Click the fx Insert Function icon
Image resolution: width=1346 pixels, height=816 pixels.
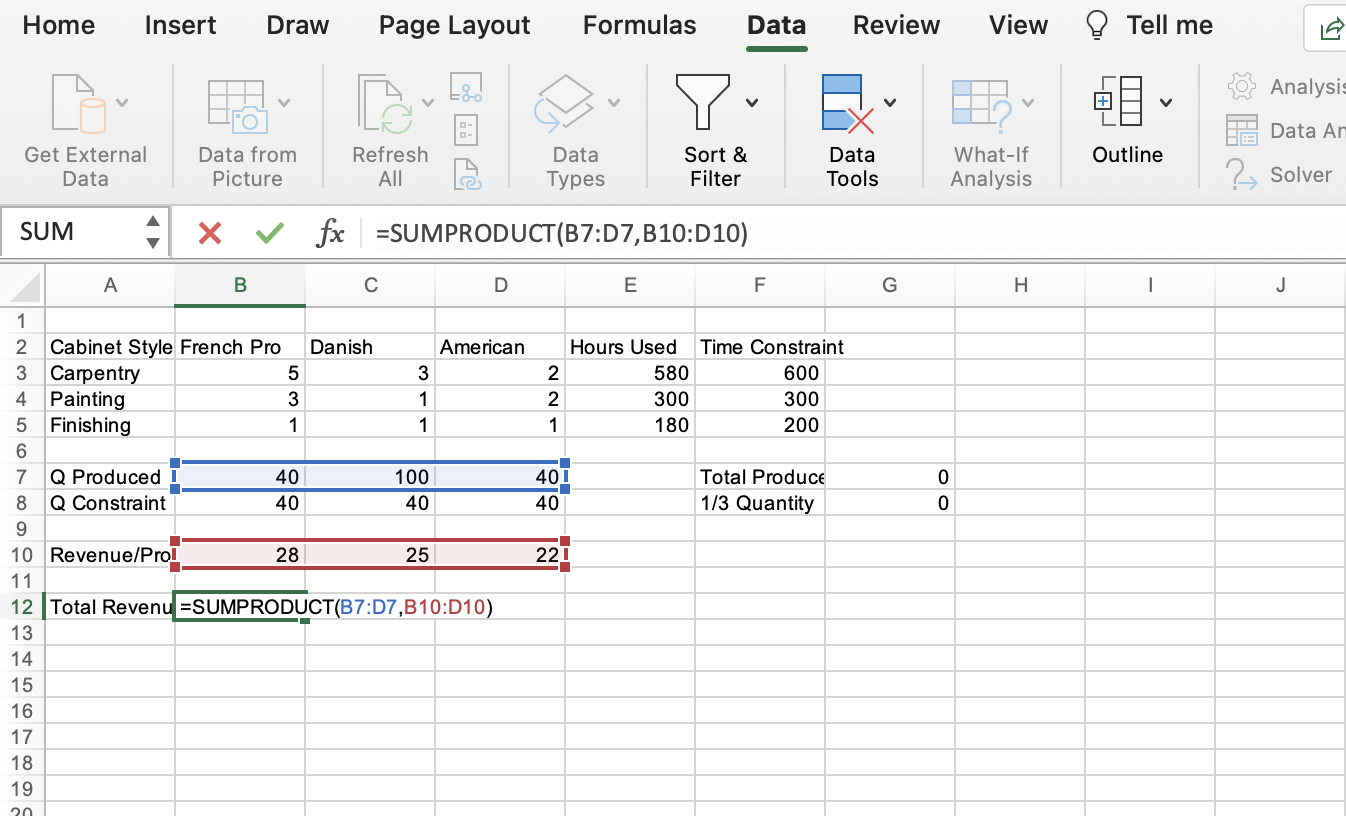tap(330, 234)
